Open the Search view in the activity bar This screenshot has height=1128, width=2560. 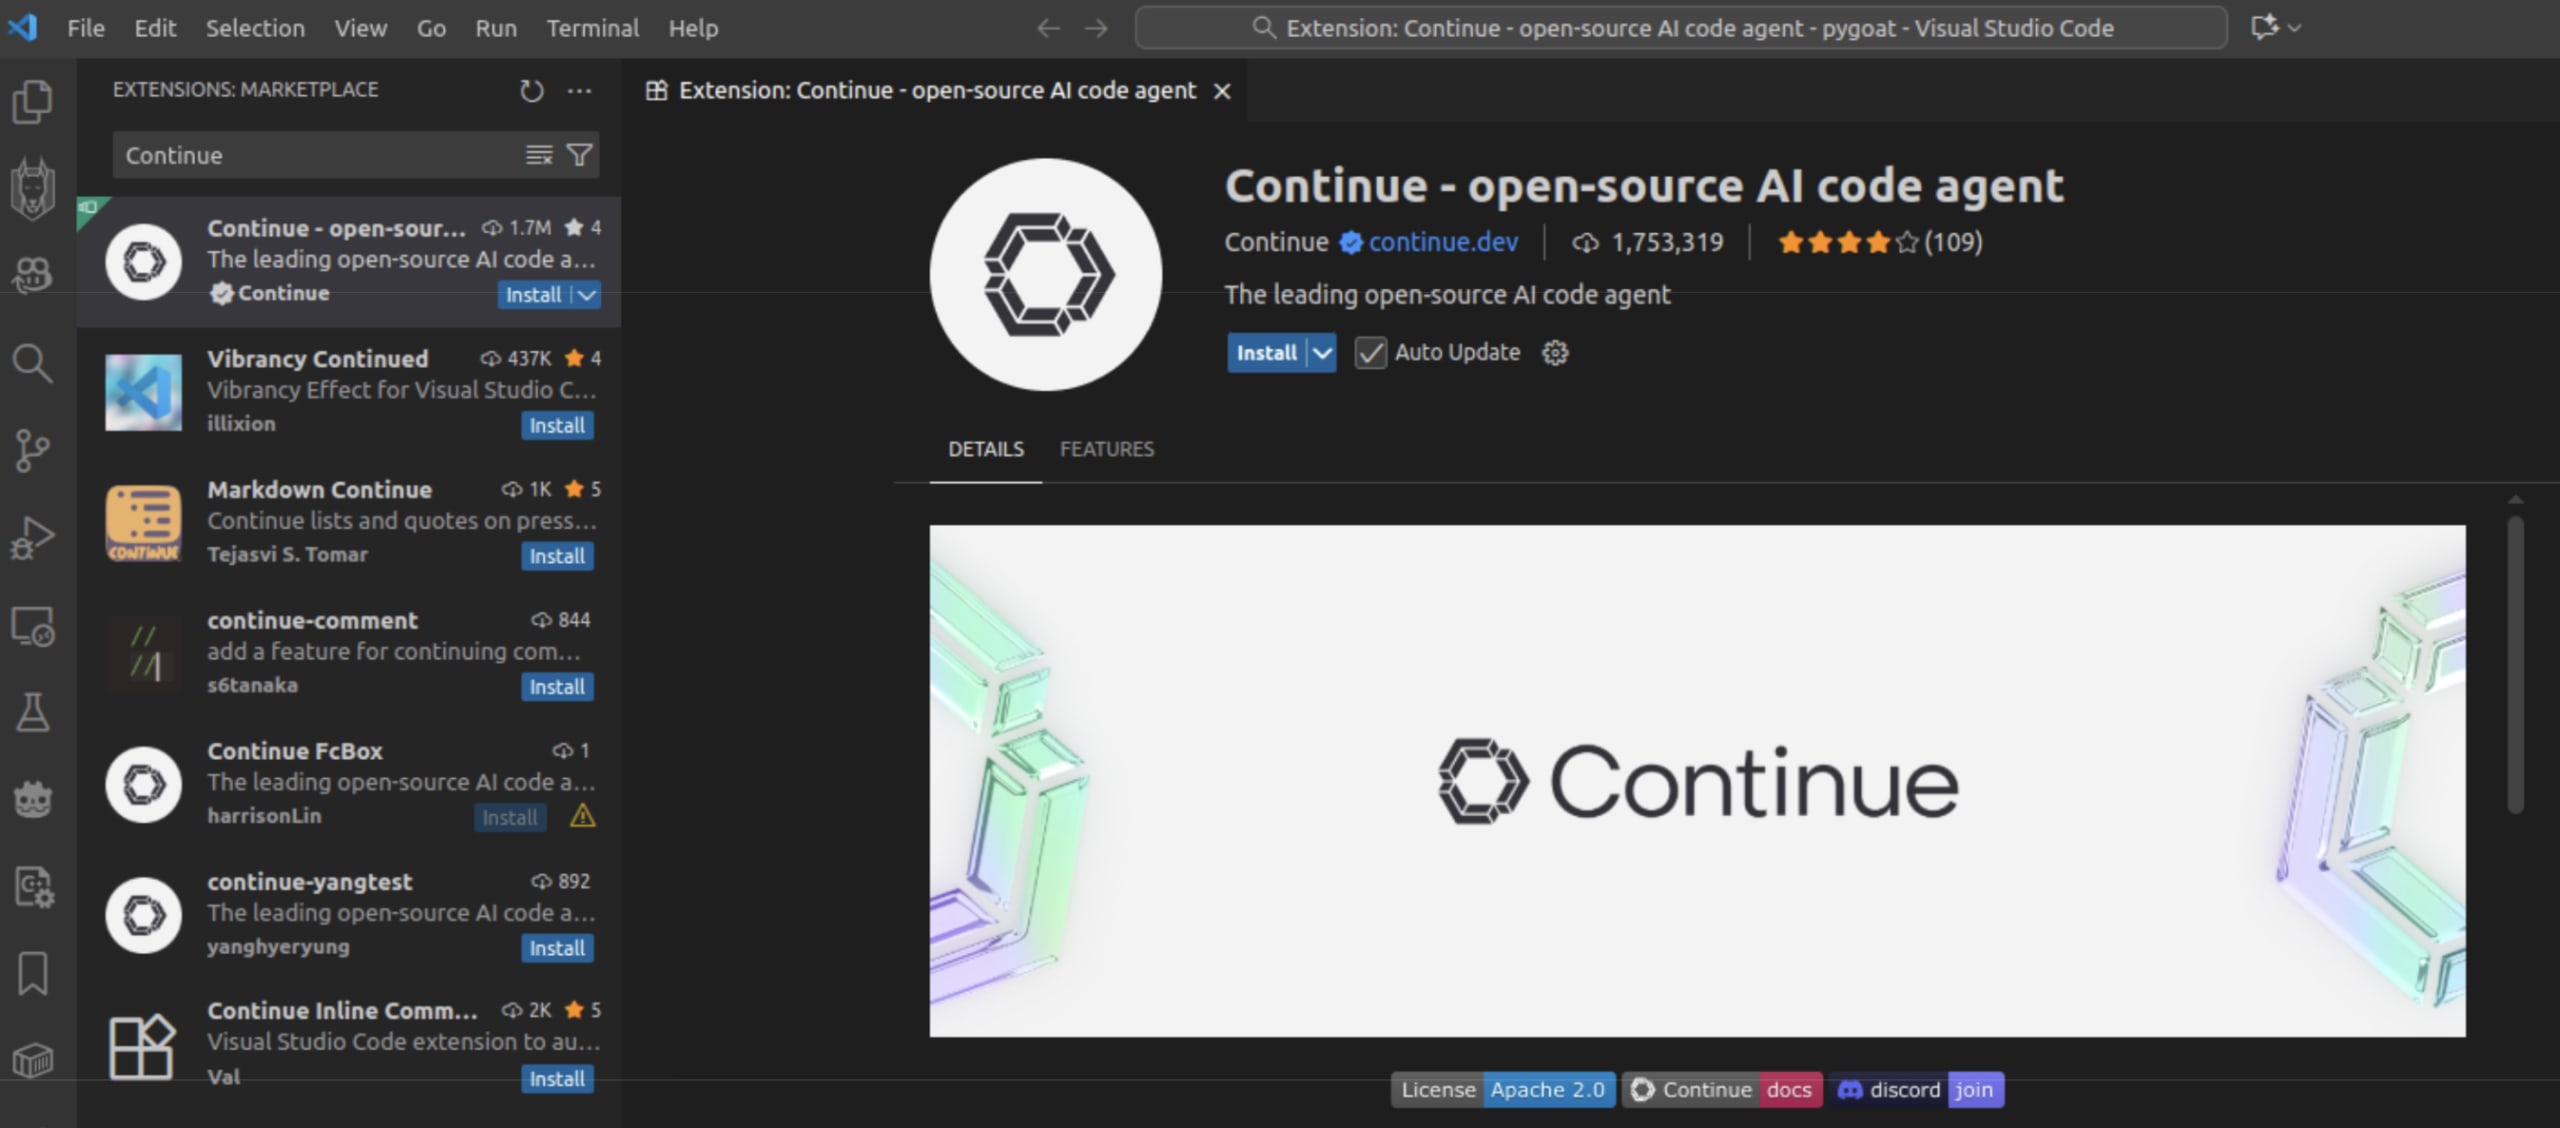[x=33, y=363]
